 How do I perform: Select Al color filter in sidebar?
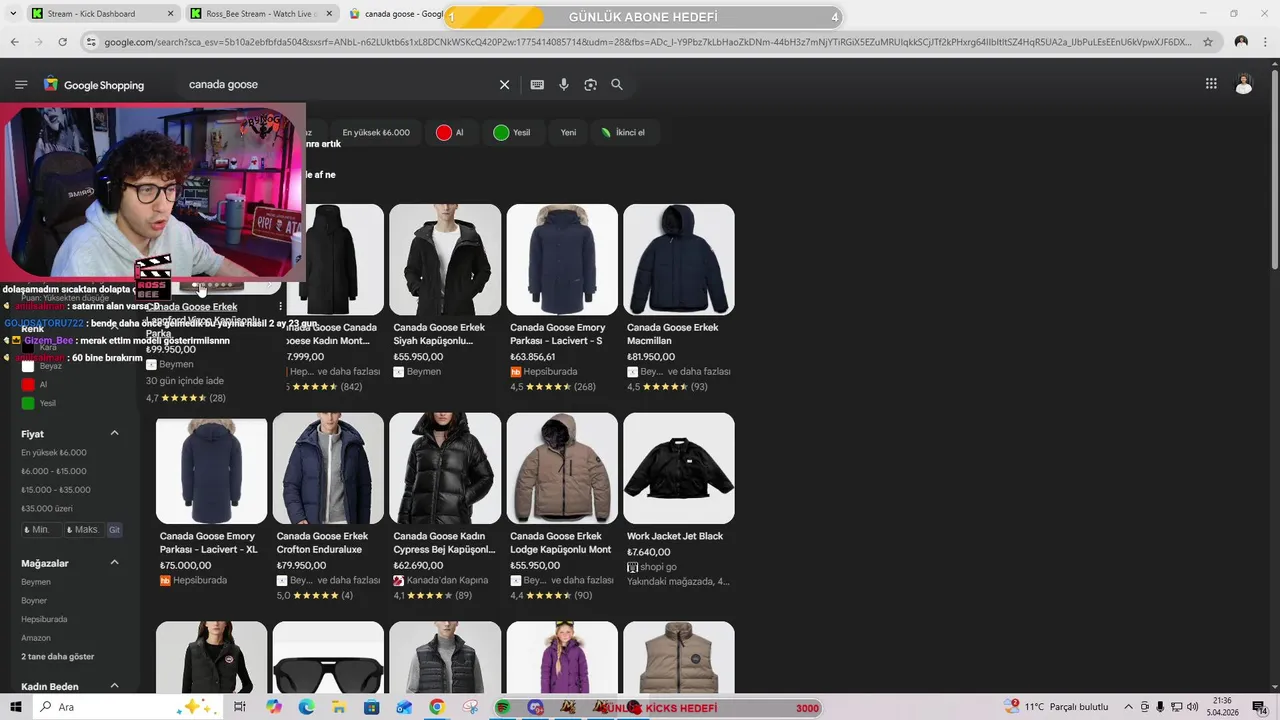pyautogui.click(x=34, y=384)
